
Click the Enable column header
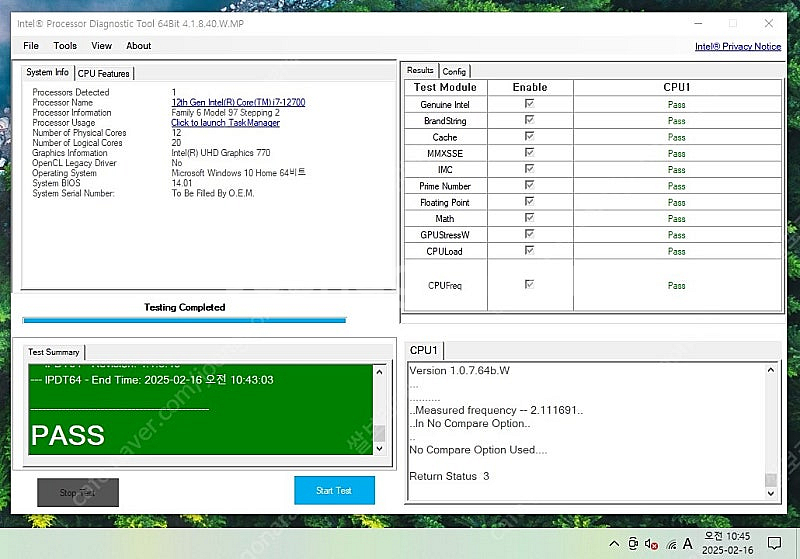click(530, 87)
